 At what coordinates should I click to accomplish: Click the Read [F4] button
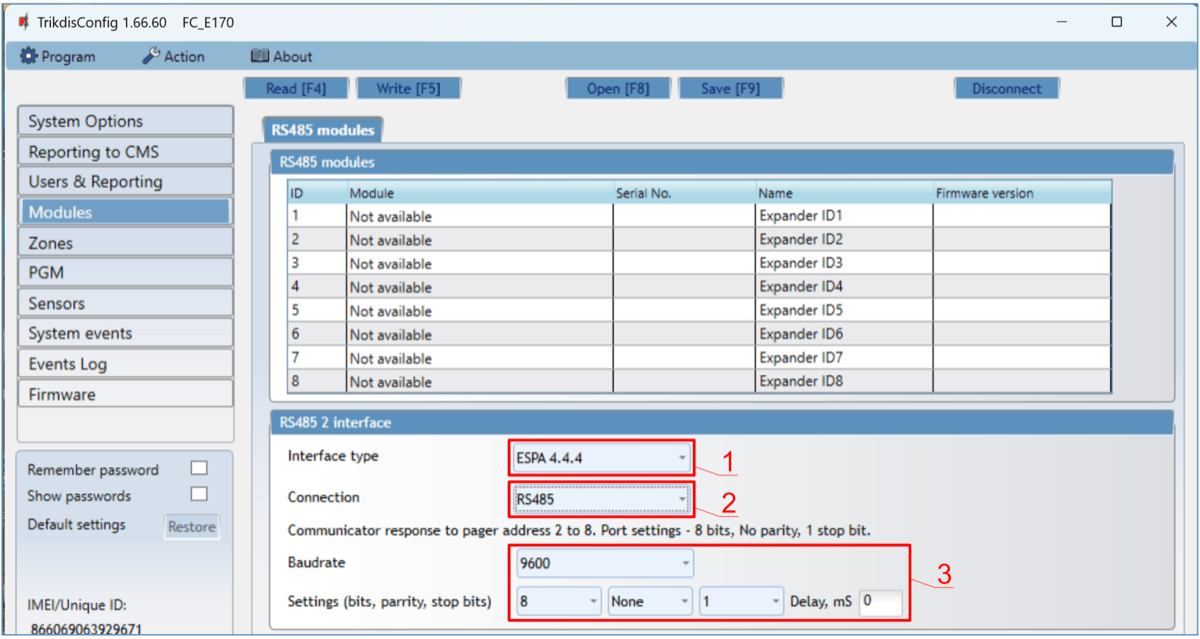coord(296,89)
